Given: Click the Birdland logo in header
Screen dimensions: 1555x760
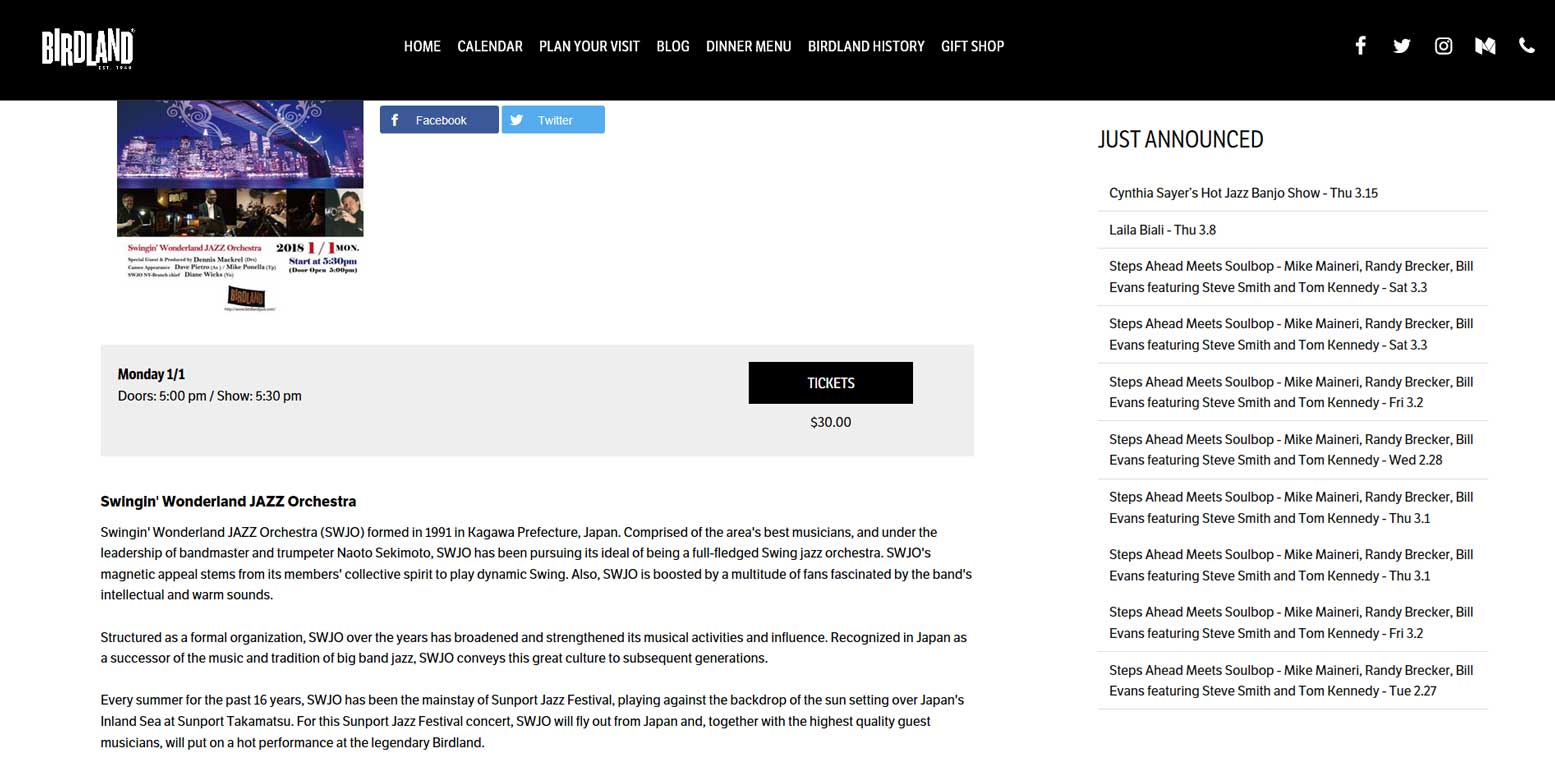Looking at the screenshot, I should 88,48.
